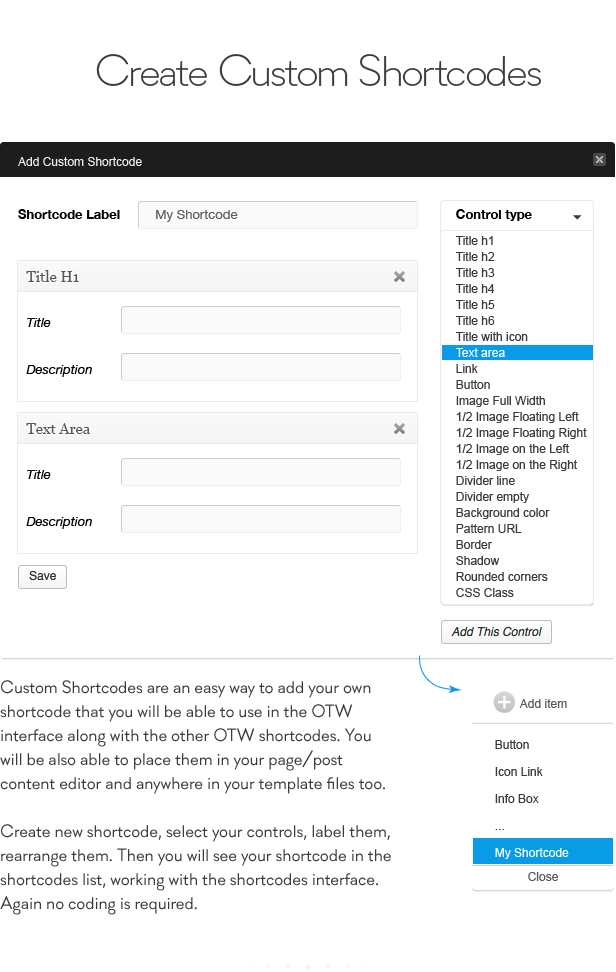The height and width of the screenshot is (972, 616).
Task: Click Add This Control button
Action: 496,632
